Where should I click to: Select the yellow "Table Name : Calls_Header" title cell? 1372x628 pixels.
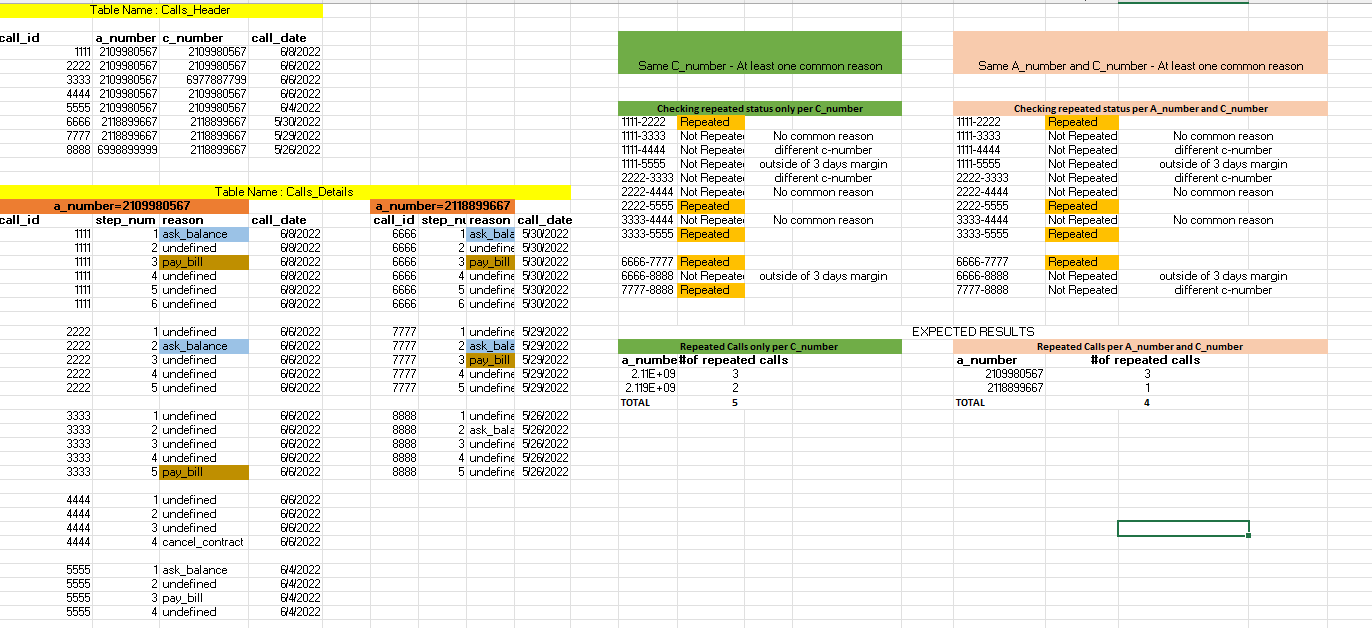160,10
